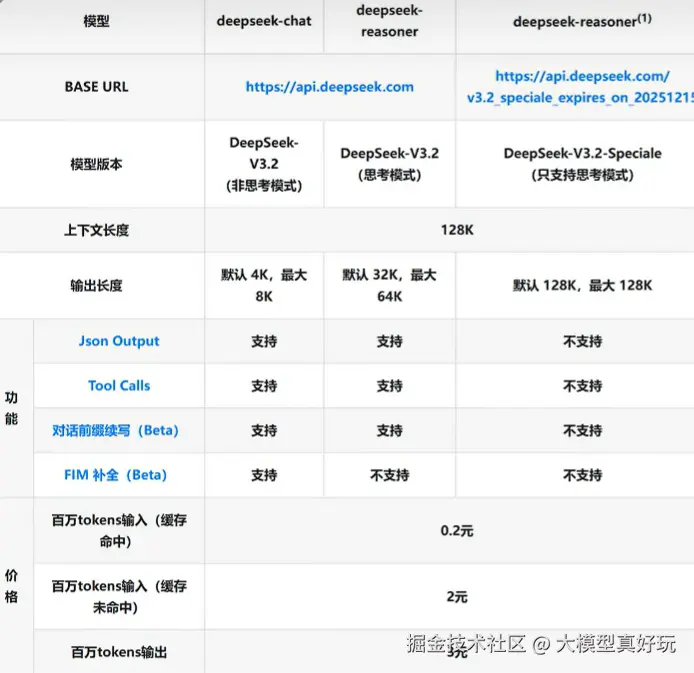Click Tool Calls 支持 under deepseek-reasoner
Viewport: 694px width, 673px height.
pos(389,386)
